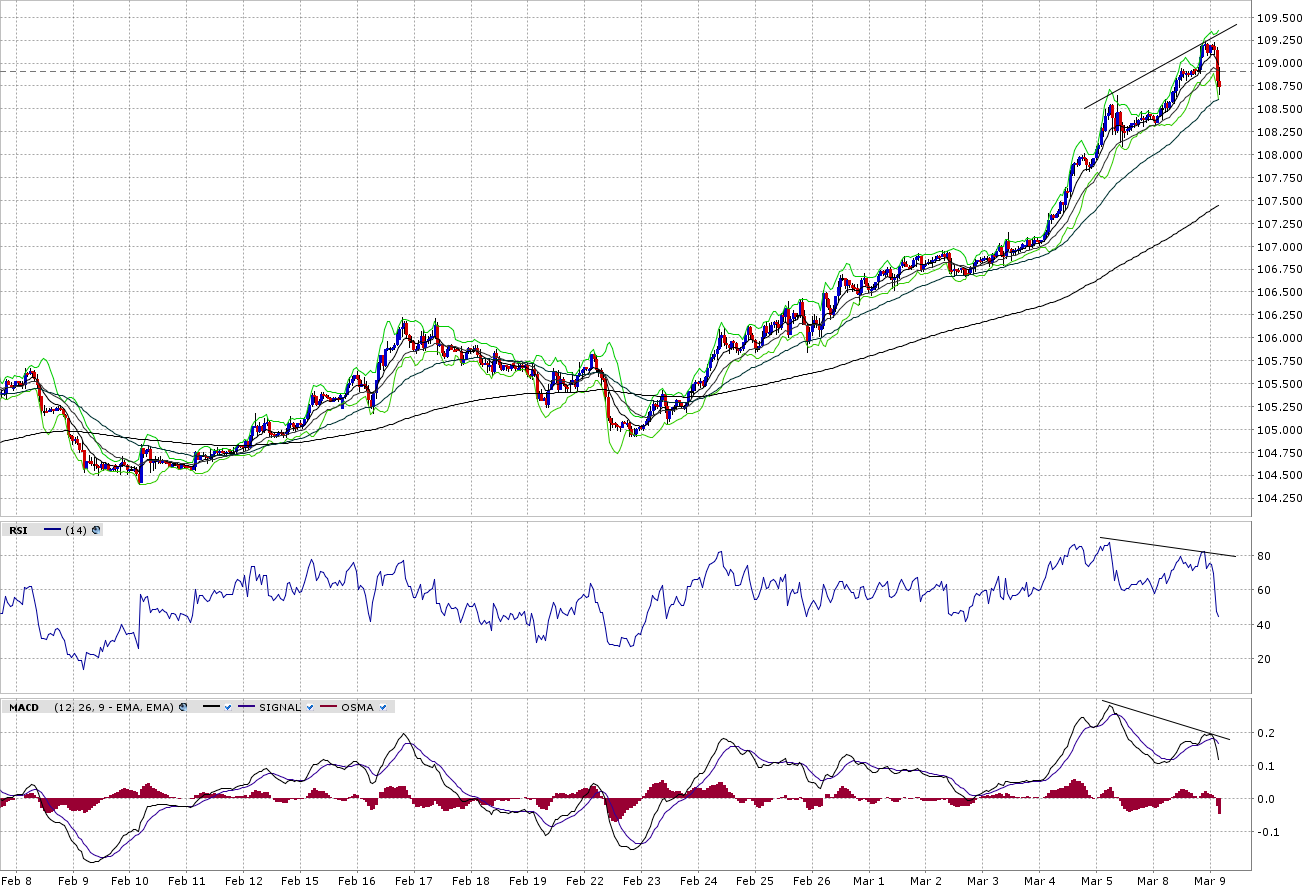Image resolution: width=1311 pixels, height=895 pixels.
Task: Open the RSI indicator settings globe icon
Action: tap(96, 530)
